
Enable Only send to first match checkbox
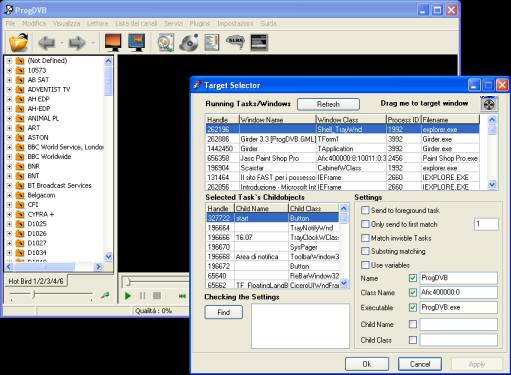point(365,224)
